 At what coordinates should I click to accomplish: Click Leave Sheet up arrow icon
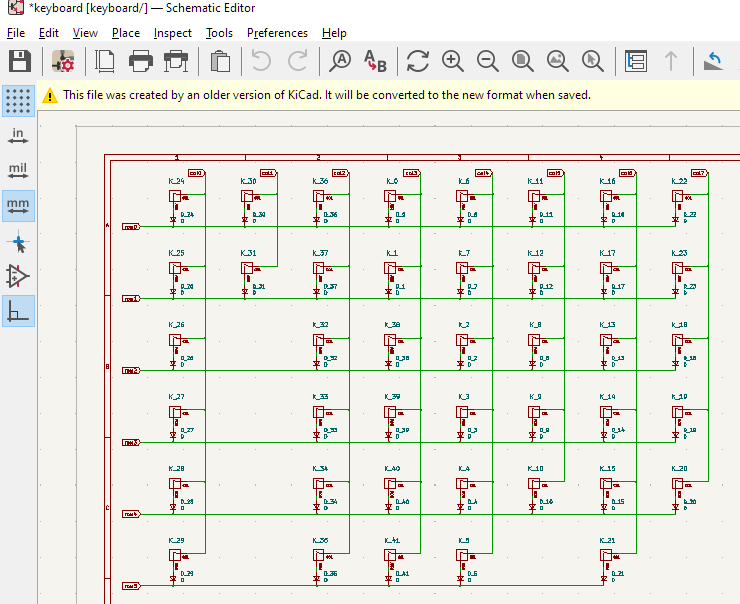pos(671,61)
